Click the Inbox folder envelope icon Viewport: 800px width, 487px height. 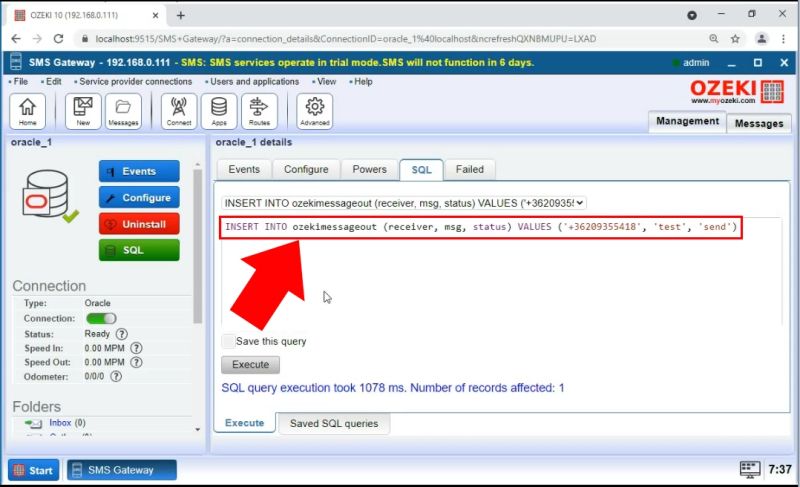click(x=34, y=423)
